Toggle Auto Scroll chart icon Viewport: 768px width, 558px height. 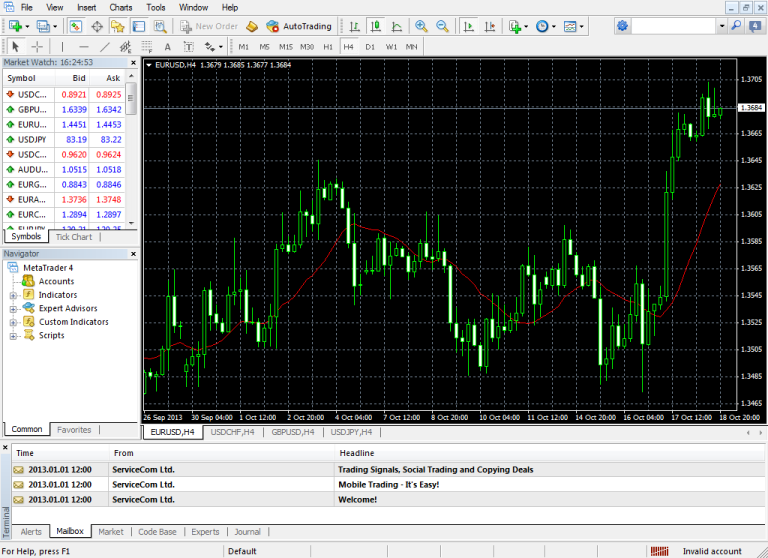(469, 26)
